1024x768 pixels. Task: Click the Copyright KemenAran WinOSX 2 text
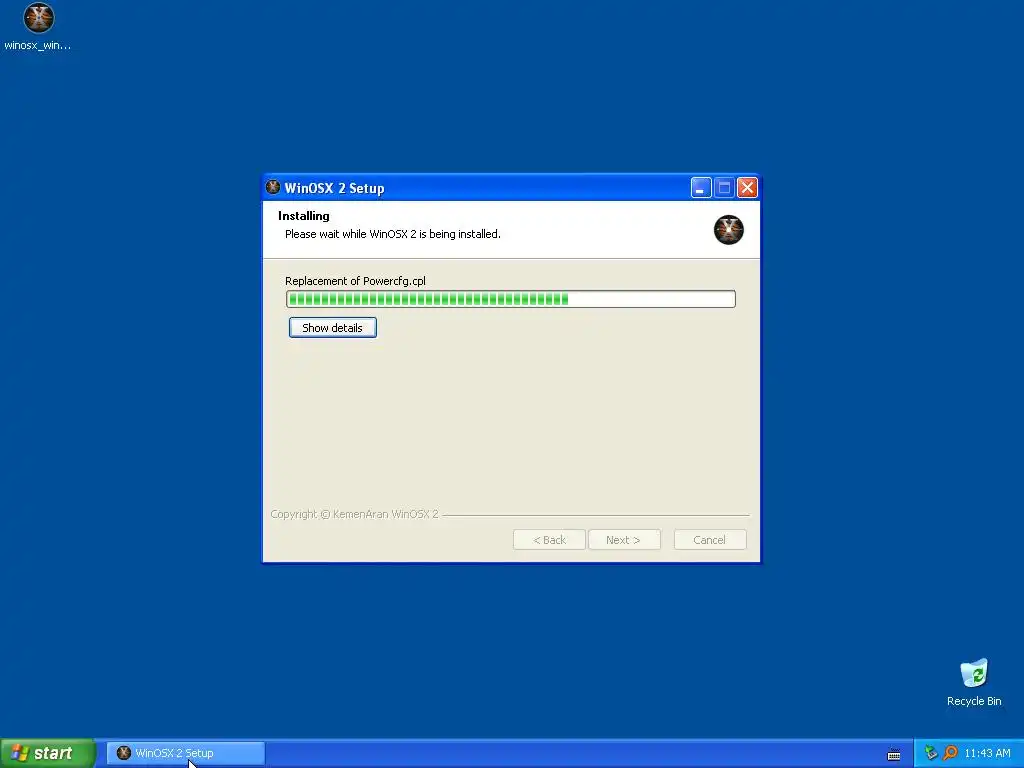click(x=355, y=514)
